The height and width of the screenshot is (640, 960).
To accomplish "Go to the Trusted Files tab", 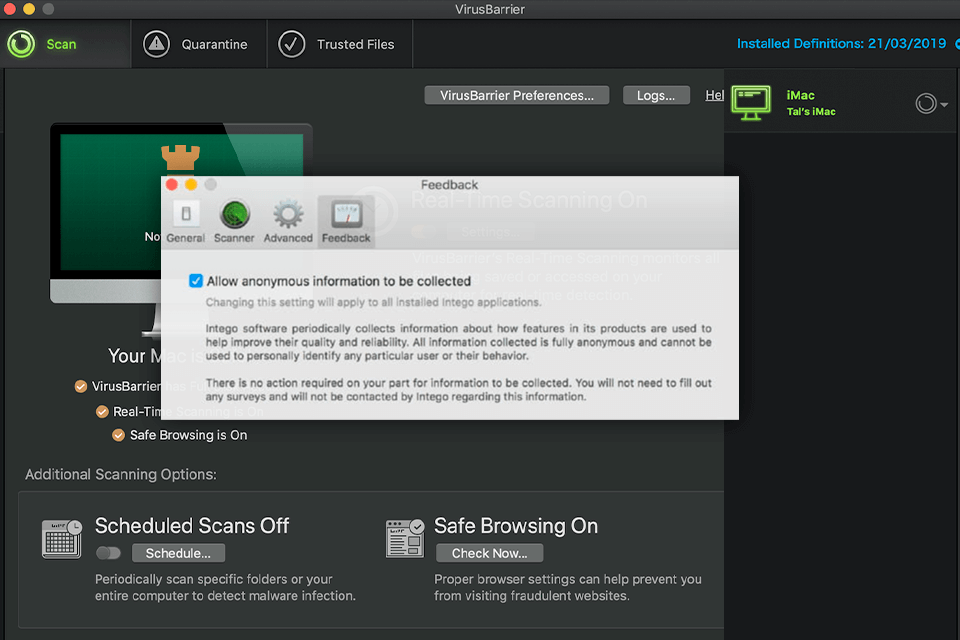I will click(x=336, y=44).
